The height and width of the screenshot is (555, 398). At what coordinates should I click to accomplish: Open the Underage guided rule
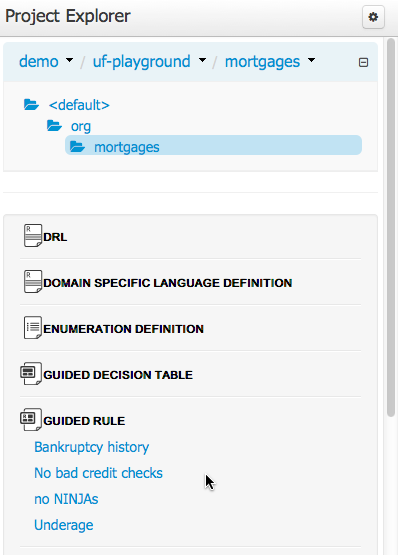[63, 525]
